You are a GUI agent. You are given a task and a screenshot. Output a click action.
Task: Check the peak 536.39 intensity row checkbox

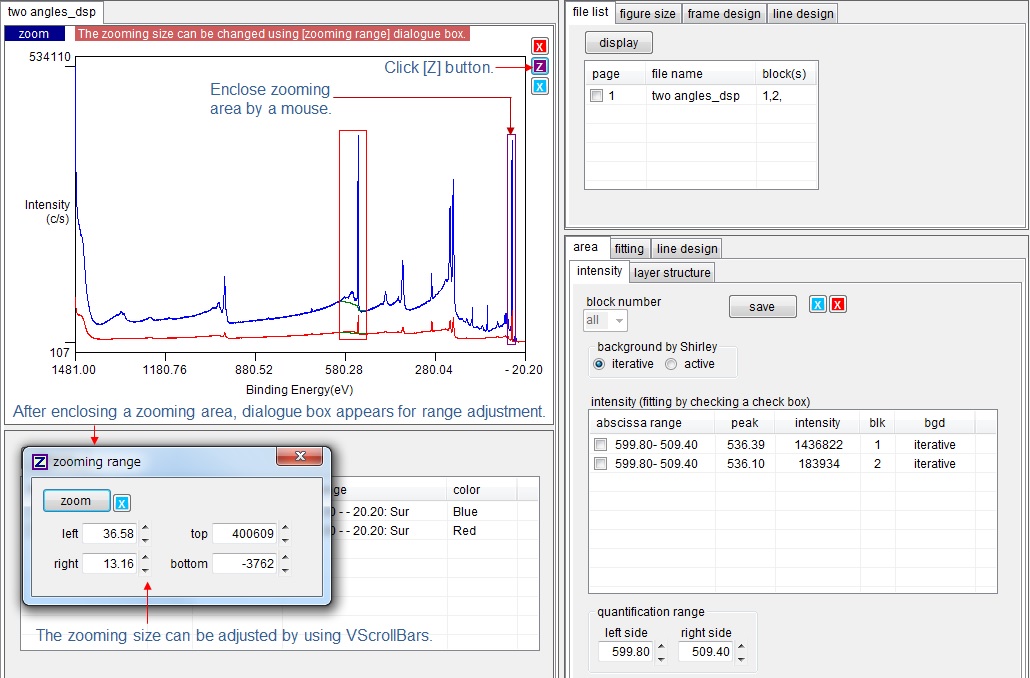pos(601,445)
